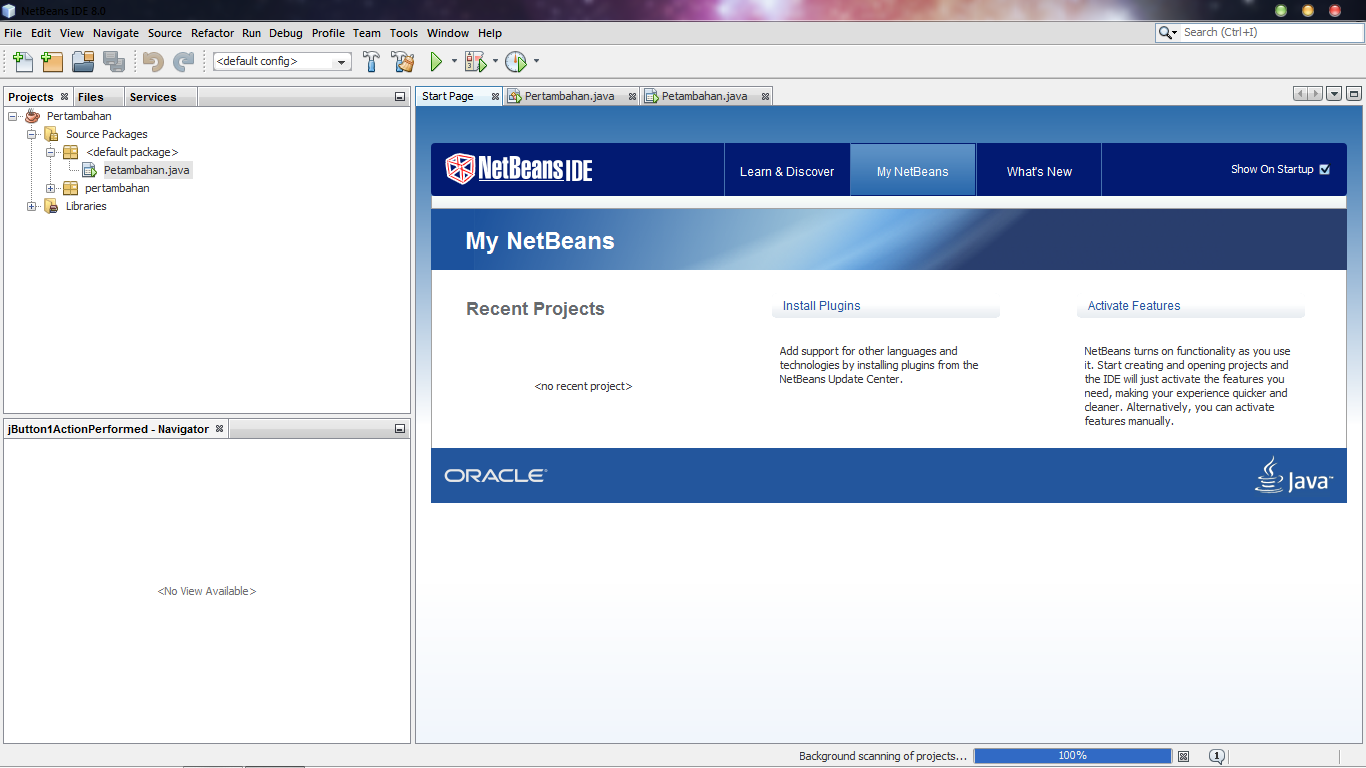Undo the last action
This screenshot has width=1366, height=768.
click(x=150, y=61)
